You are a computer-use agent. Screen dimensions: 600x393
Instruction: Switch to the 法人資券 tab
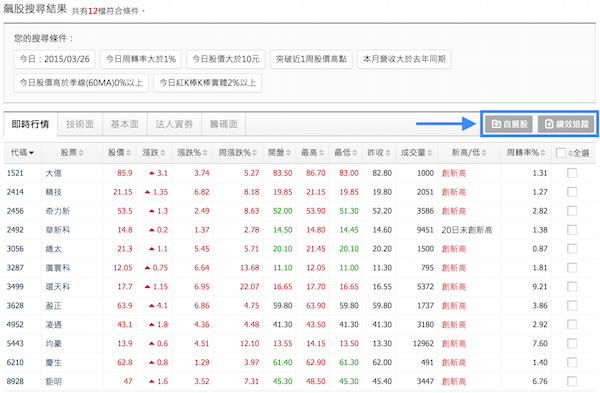tap(174, 124)
